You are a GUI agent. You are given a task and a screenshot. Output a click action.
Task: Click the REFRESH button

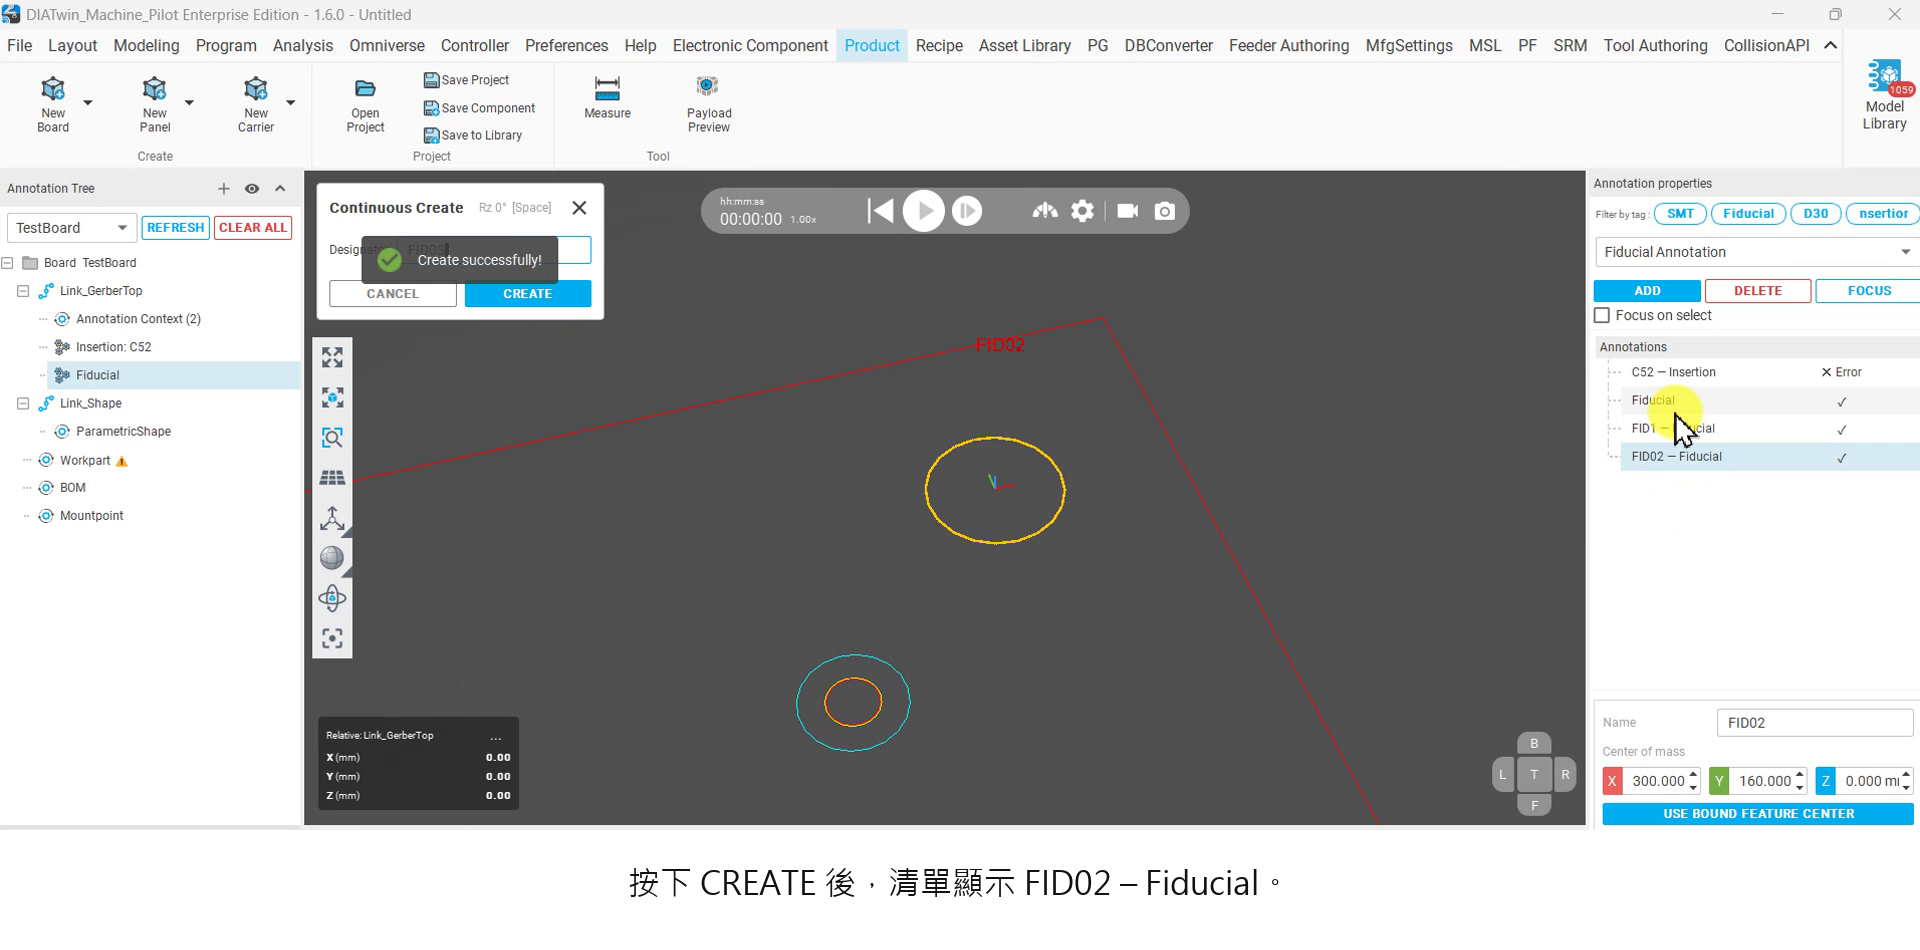(x=175, y=228)
